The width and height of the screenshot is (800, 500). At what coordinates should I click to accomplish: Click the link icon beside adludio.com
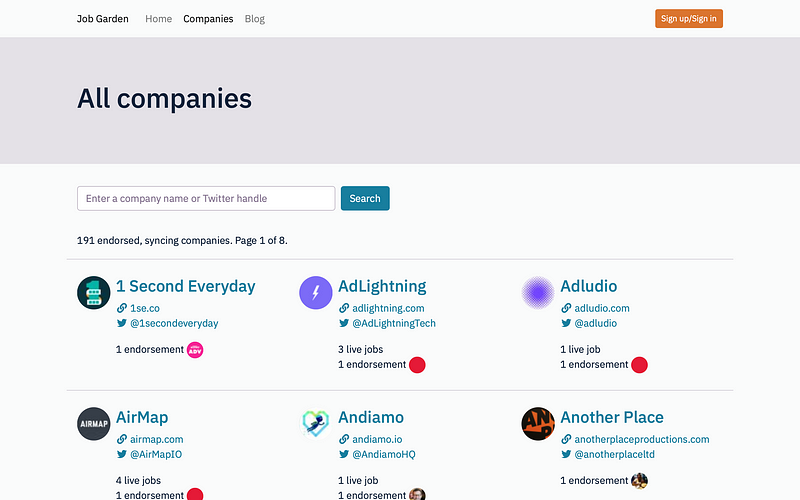(x=566, y=308)
